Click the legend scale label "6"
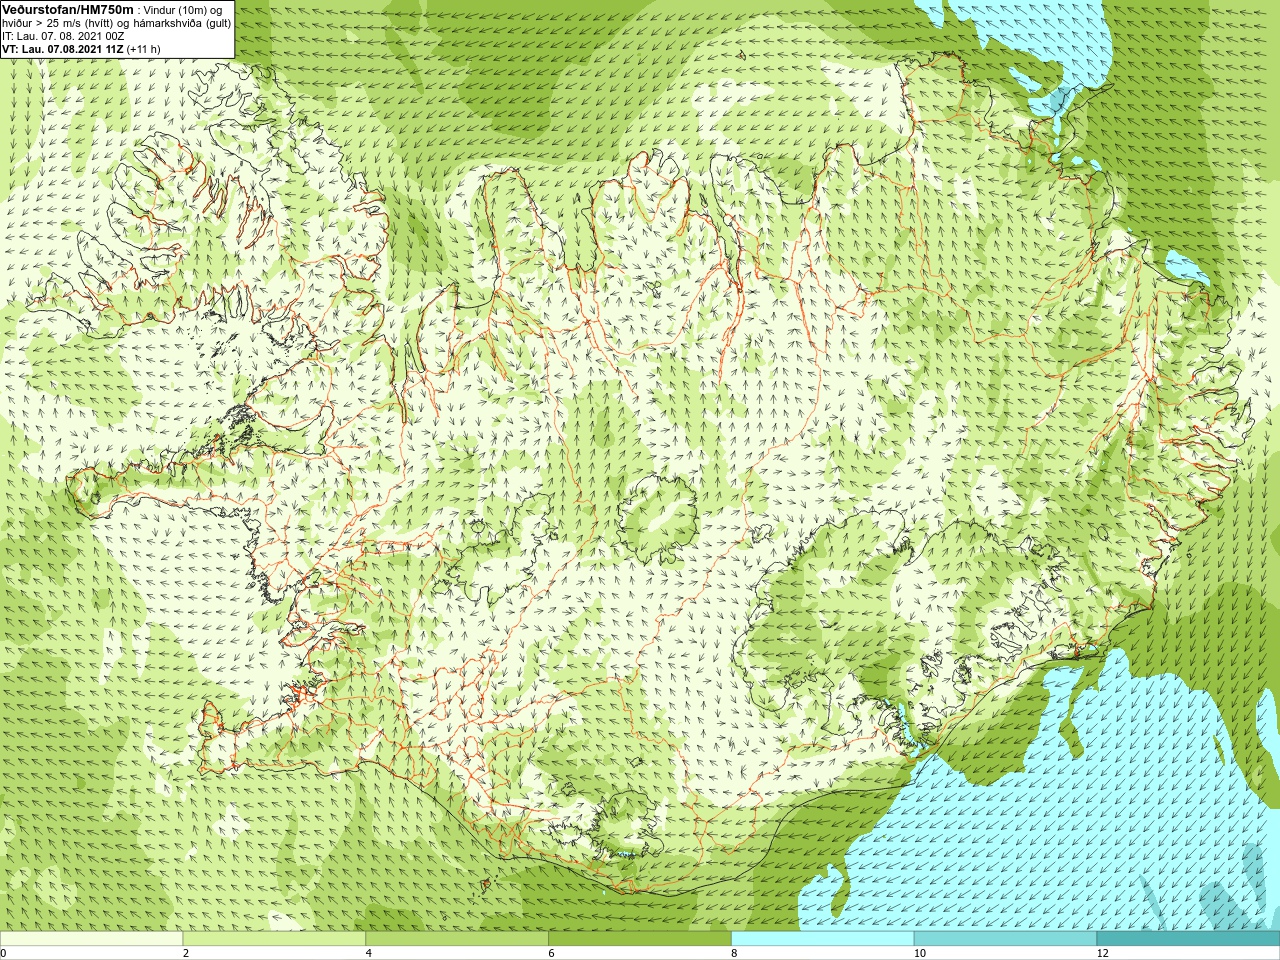Screen dimensions: 1280x960 (552, 954)
